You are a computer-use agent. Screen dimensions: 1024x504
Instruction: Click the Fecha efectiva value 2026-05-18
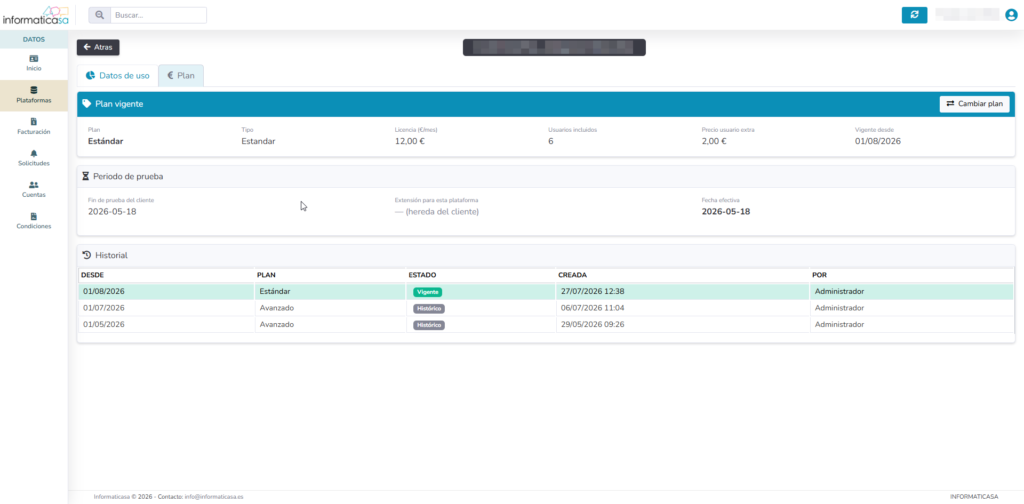[x=726, y=212]
